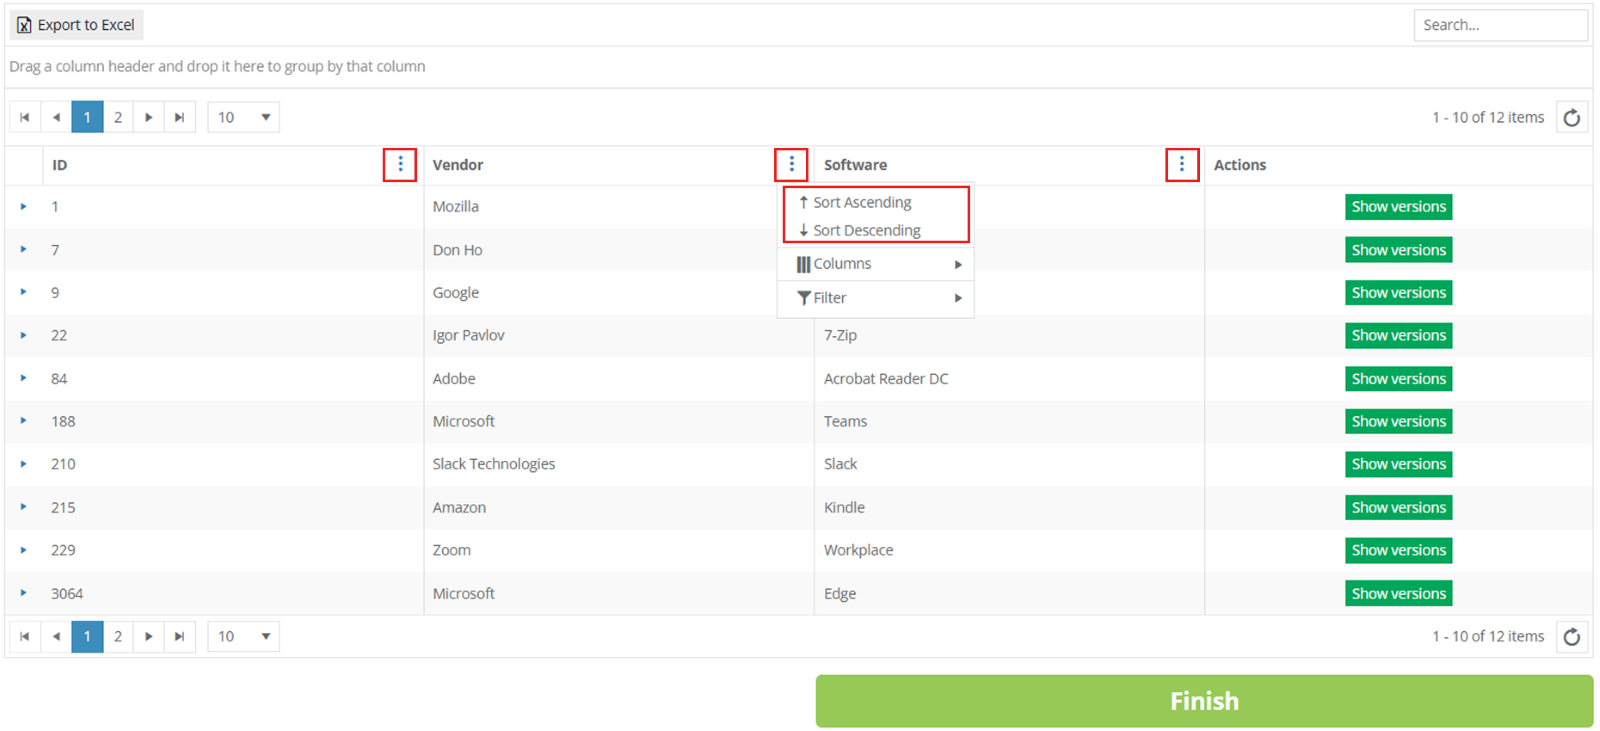Open the ID column options menu
Screen dimensions: 1600x731
point(400,164)
